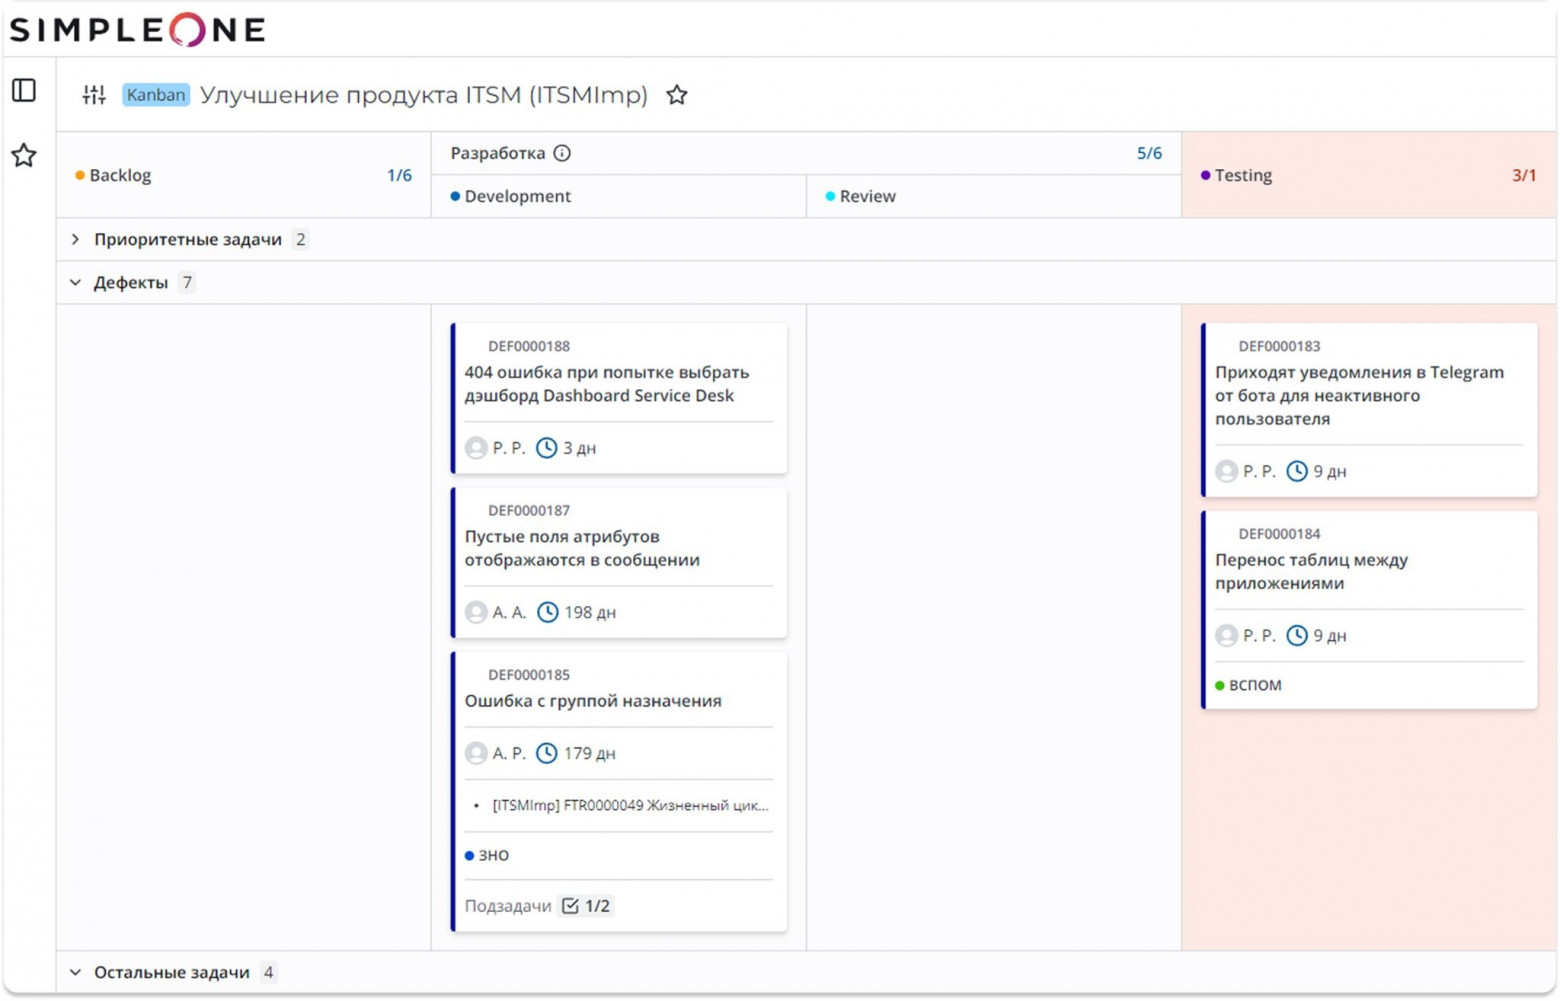Screen dimensions: 1560x1001
Task: Click assignee avatar on DEF0000188 card
Action: [x=476, y=448]
